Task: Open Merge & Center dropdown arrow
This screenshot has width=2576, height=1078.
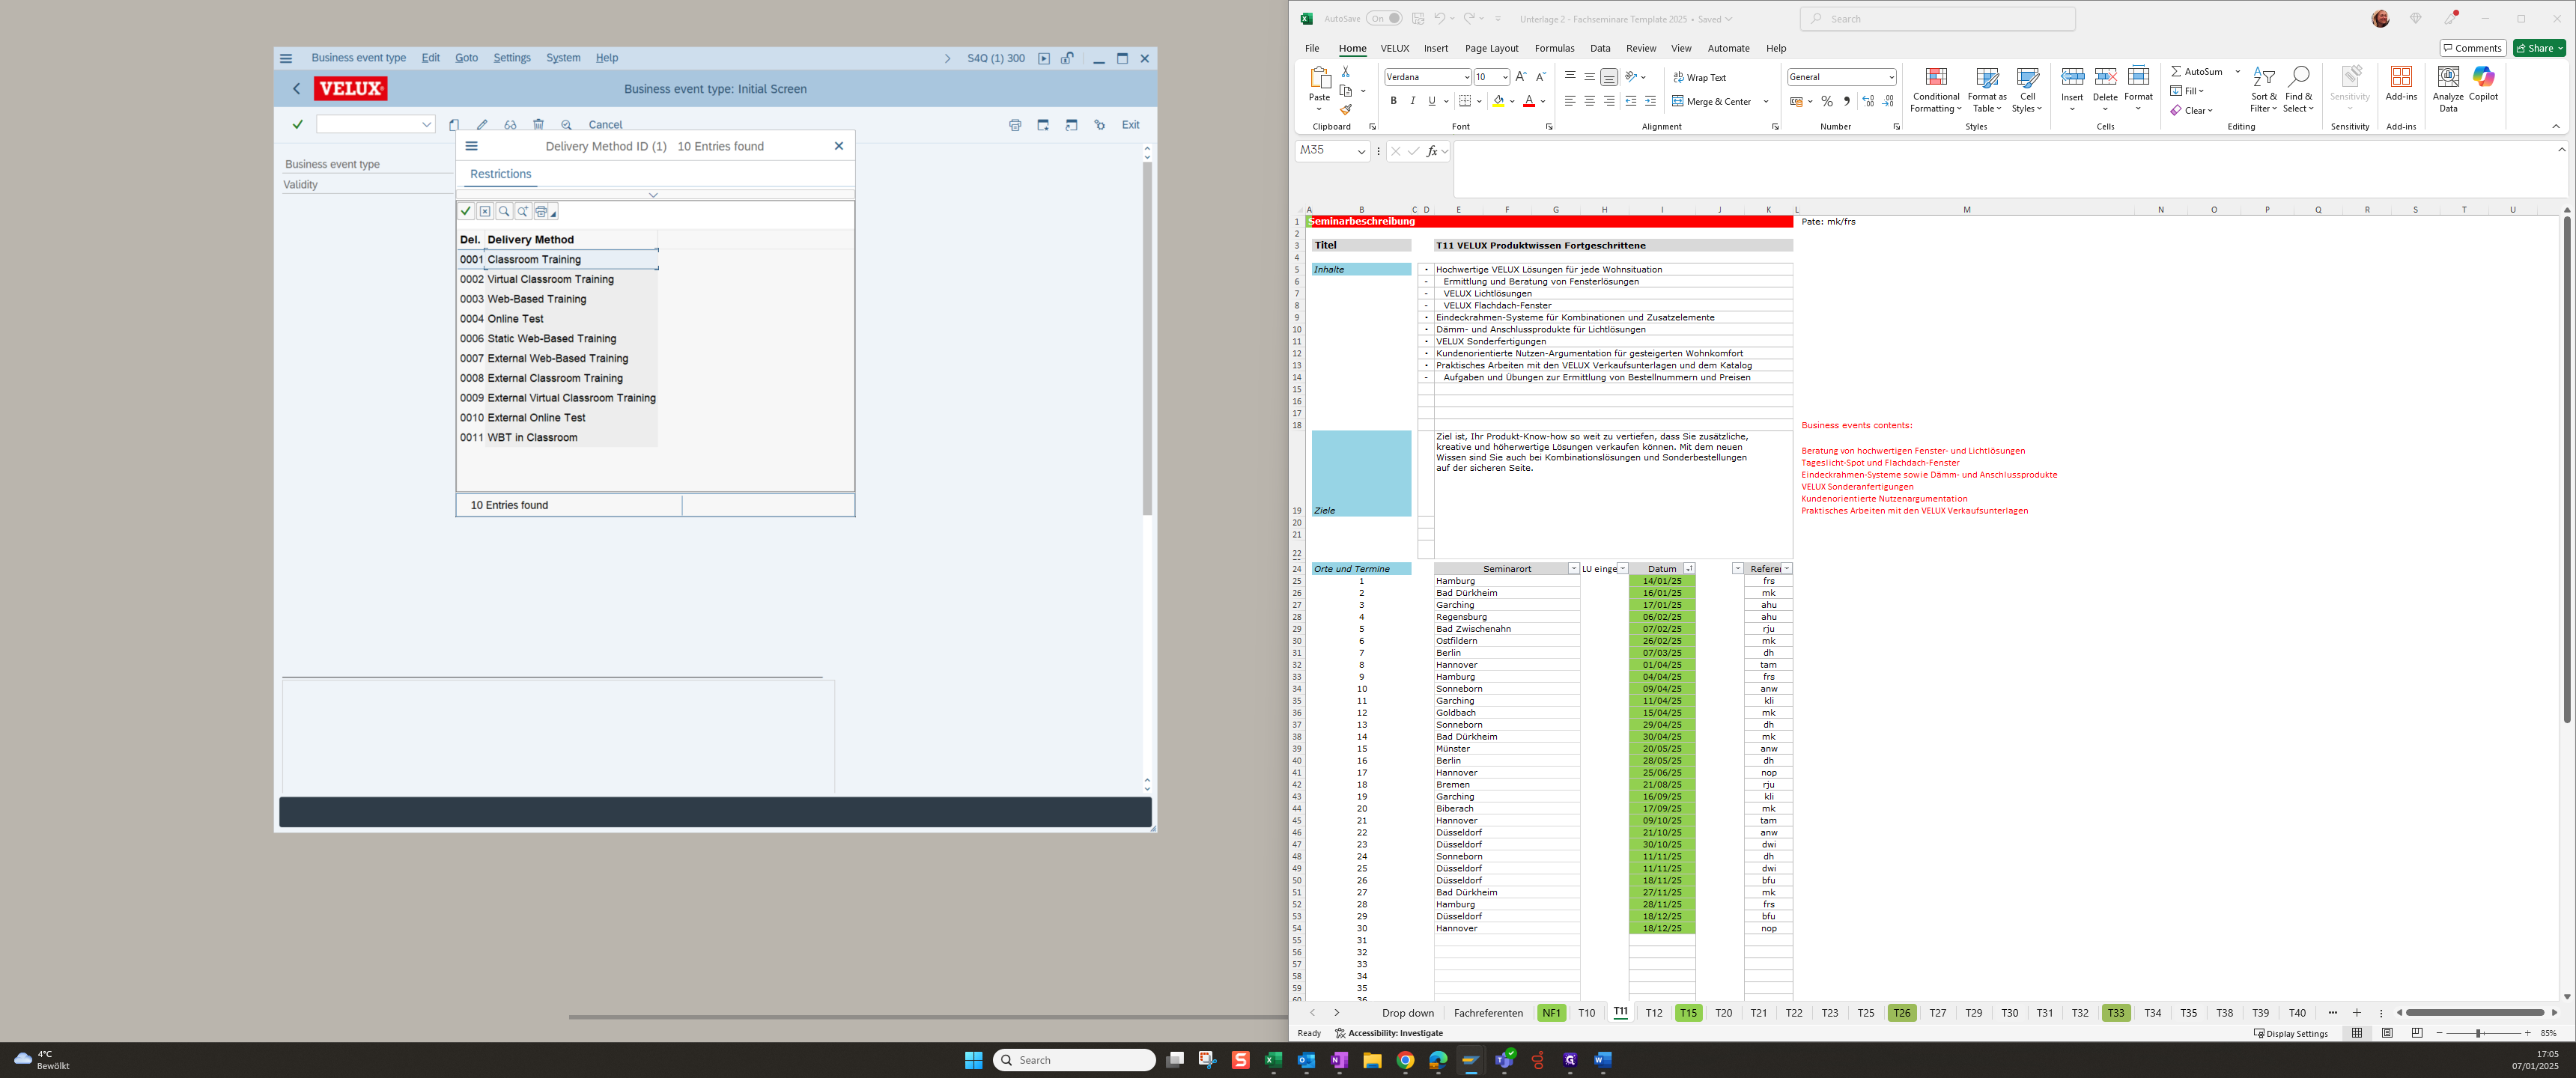Action: (x=1766, y=101)
